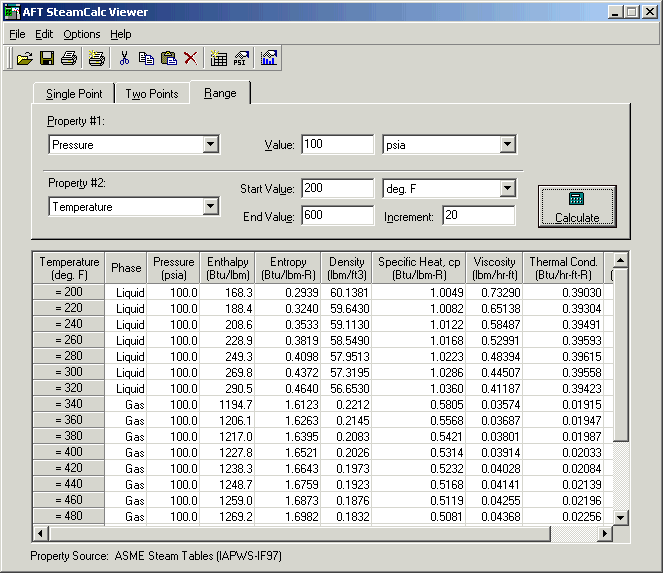Expand the Property #1 Pressure dropdown
This screenshot has width=663, height=573.
(x=210, y=145)
